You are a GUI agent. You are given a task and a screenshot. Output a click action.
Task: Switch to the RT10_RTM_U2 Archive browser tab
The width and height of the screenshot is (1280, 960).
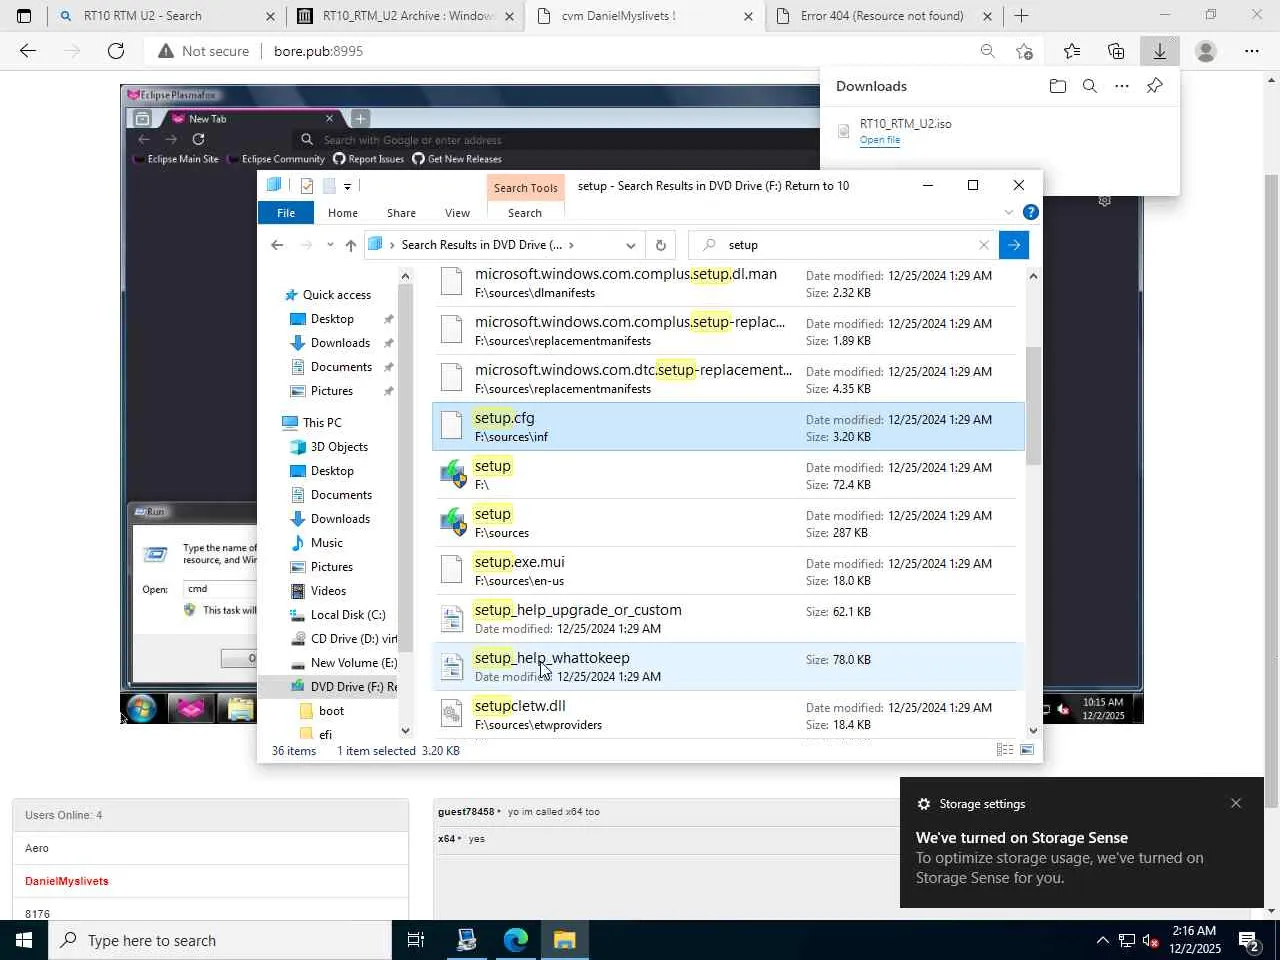click(405, 16)
